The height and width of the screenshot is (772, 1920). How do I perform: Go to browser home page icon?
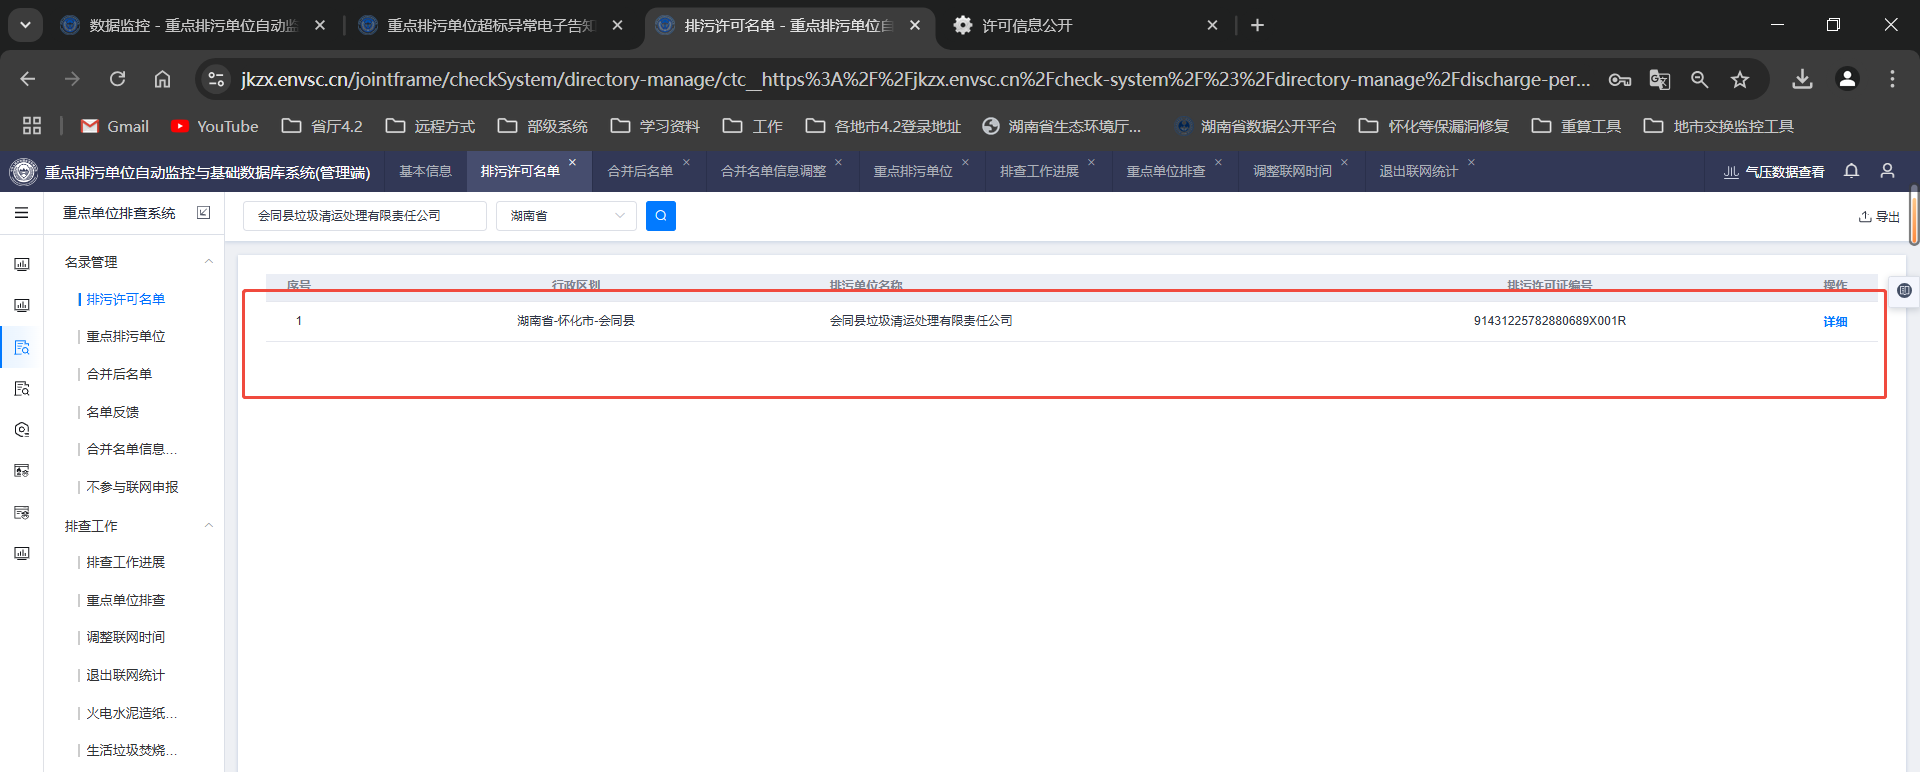pos(162,79)
